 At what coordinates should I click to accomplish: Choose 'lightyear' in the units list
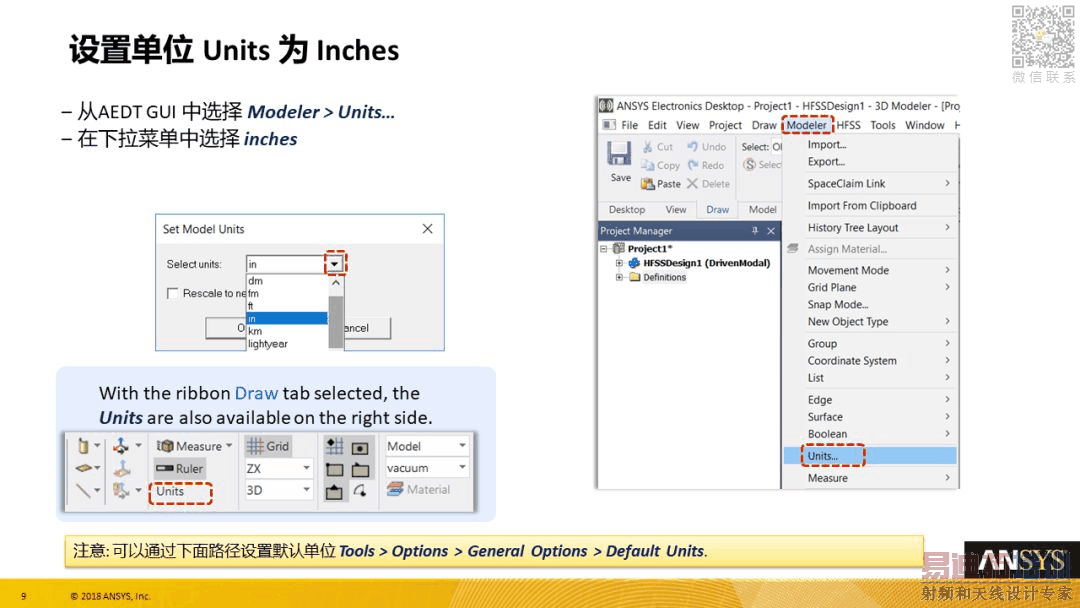(287, 344)
